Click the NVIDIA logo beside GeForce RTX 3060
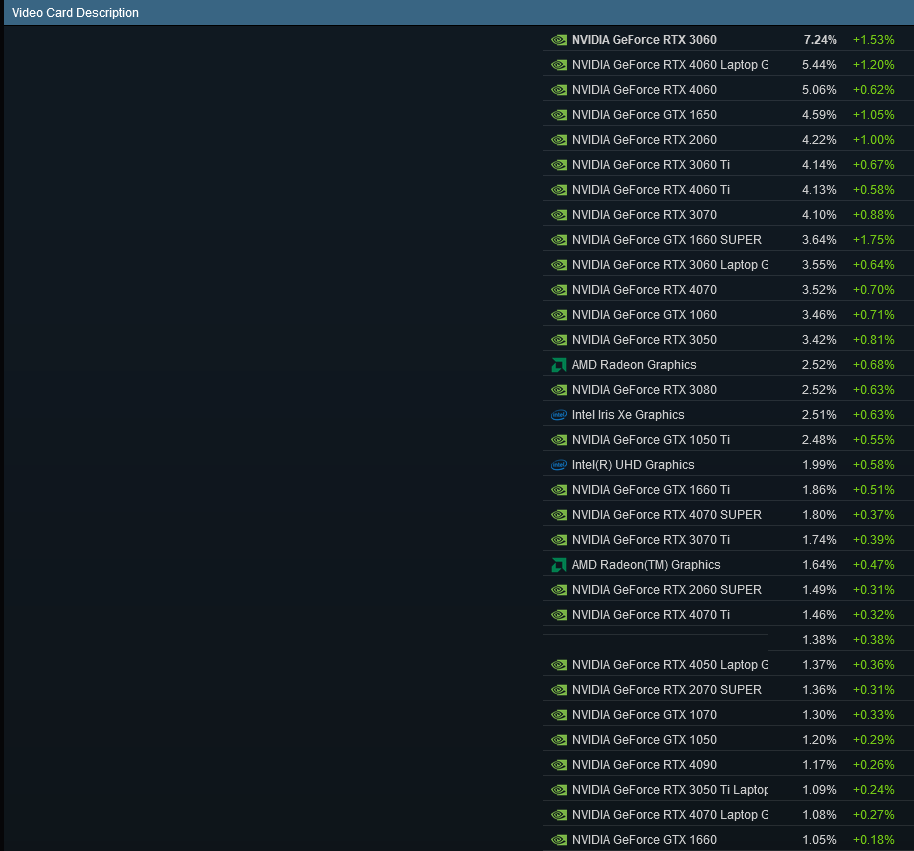 point(558,40)
